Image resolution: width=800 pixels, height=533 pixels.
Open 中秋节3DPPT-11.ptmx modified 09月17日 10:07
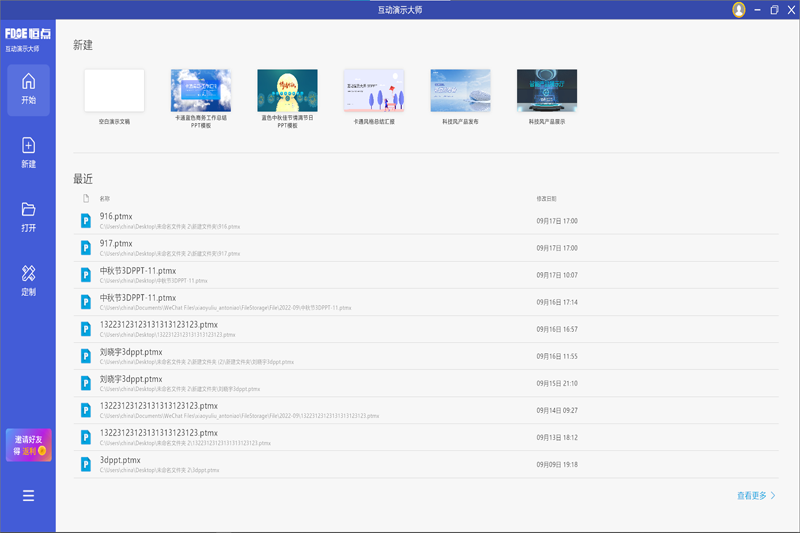138,270
